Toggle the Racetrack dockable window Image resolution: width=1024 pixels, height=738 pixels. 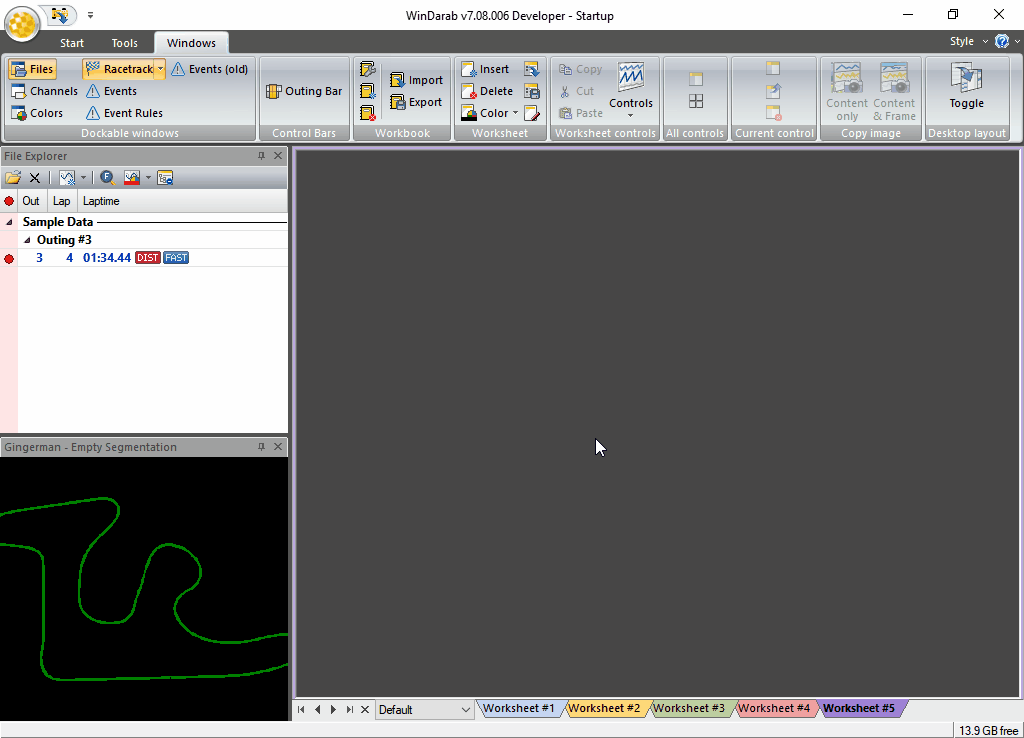119,69
